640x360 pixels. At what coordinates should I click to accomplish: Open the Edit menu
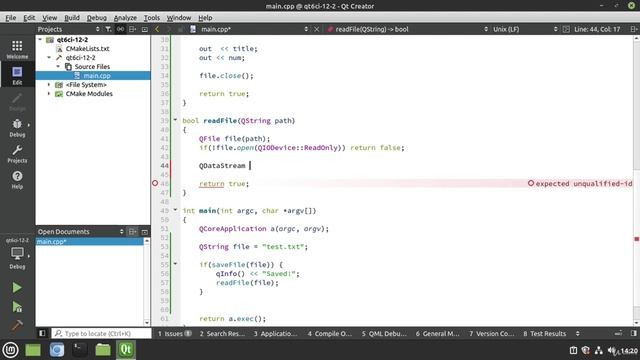click(29, 18)
